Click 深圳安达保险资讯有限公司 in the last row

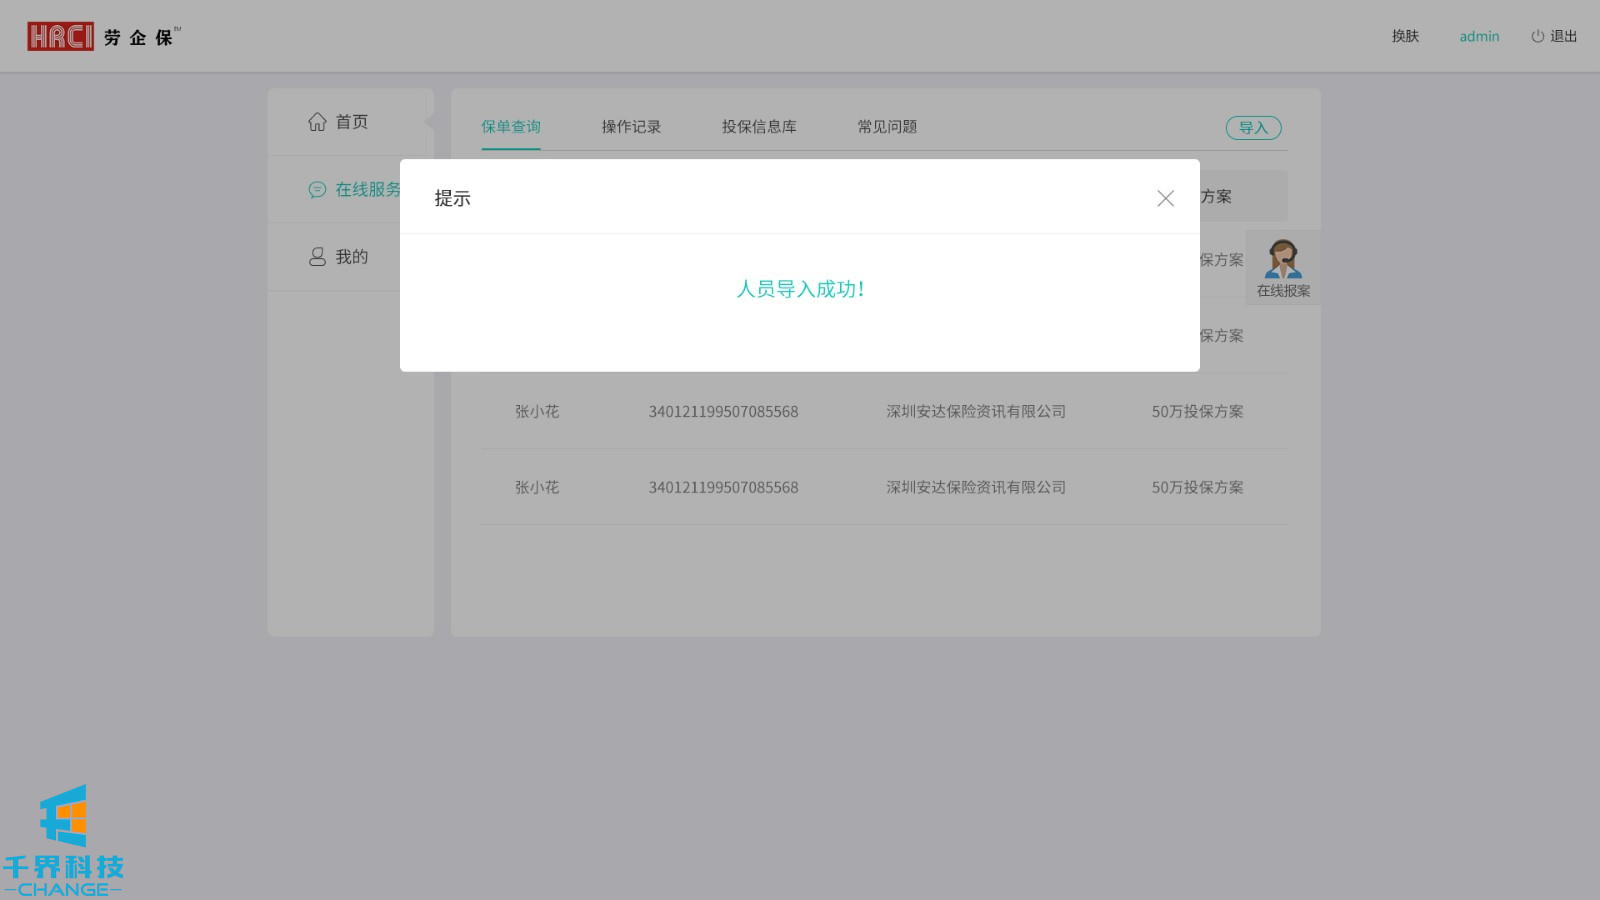point(975,488)
